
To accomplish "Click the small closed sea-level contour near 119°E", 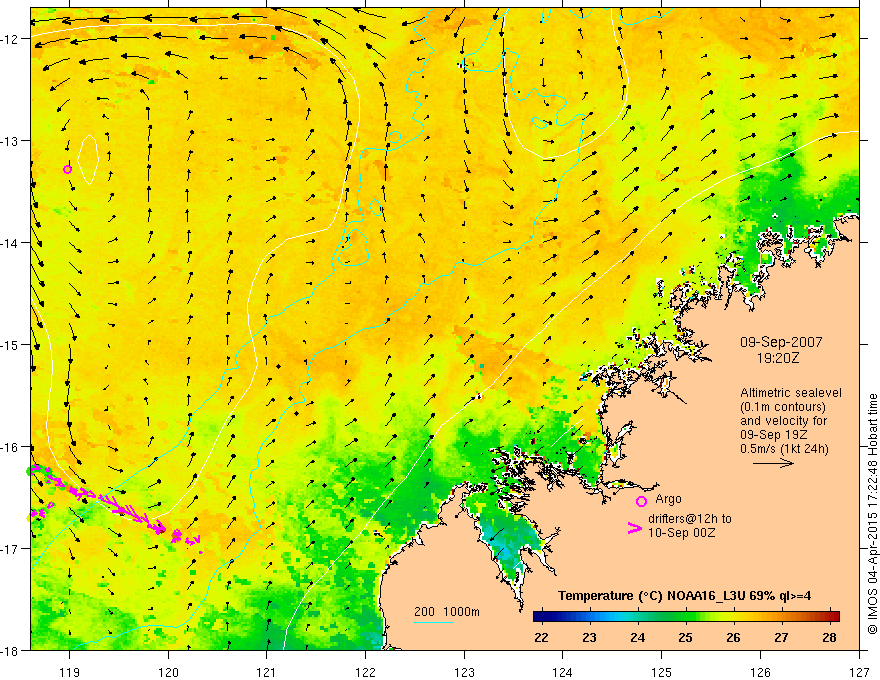I will [x=88, y=159].
